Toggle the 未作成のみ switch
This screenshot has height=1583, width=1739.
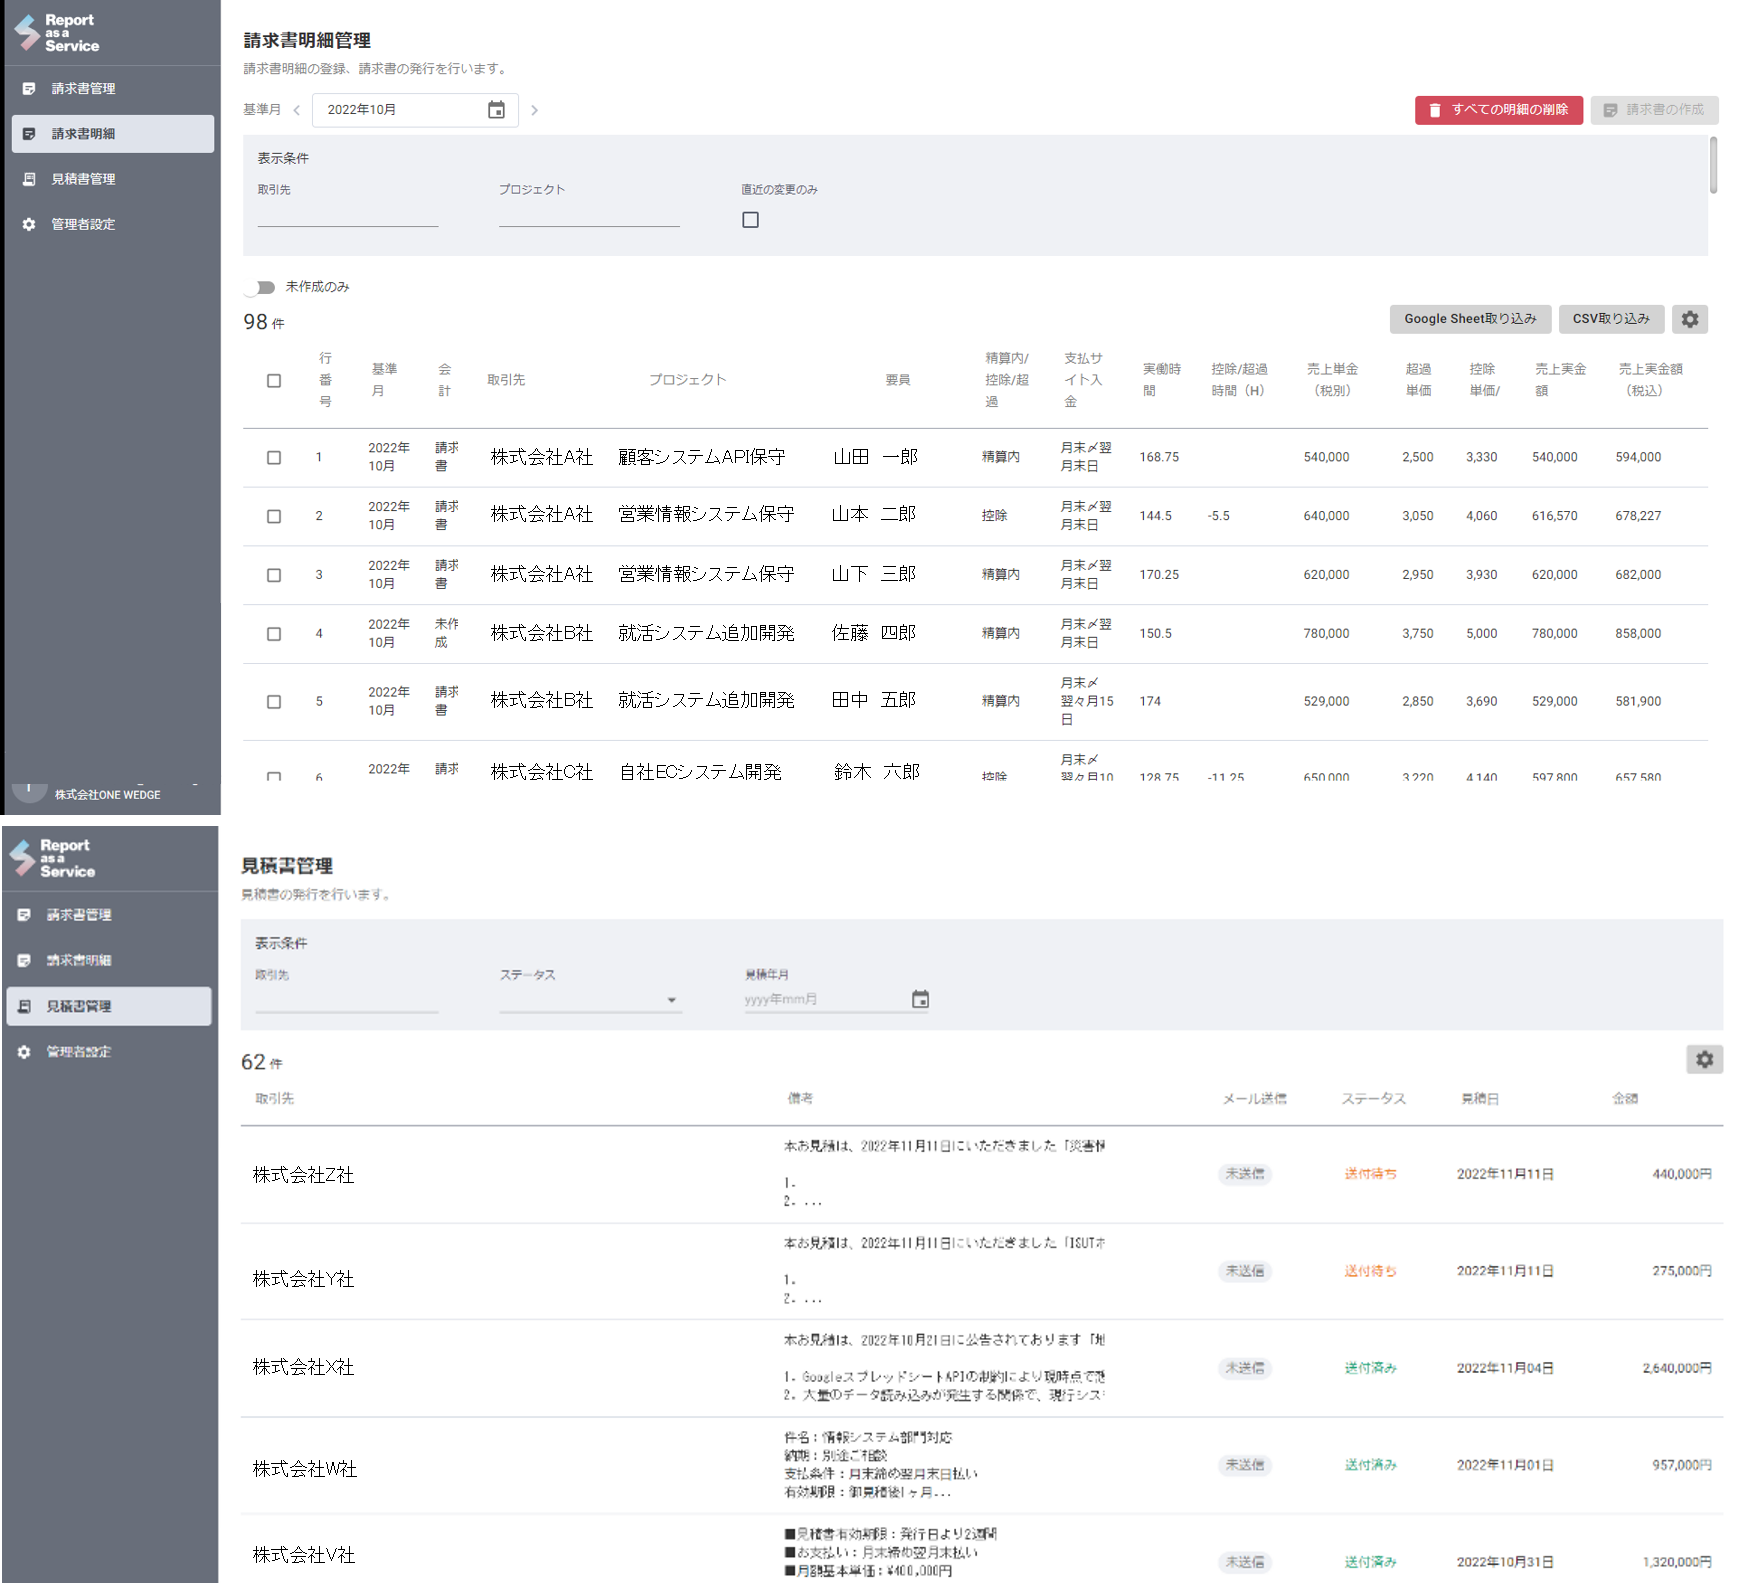262,287
